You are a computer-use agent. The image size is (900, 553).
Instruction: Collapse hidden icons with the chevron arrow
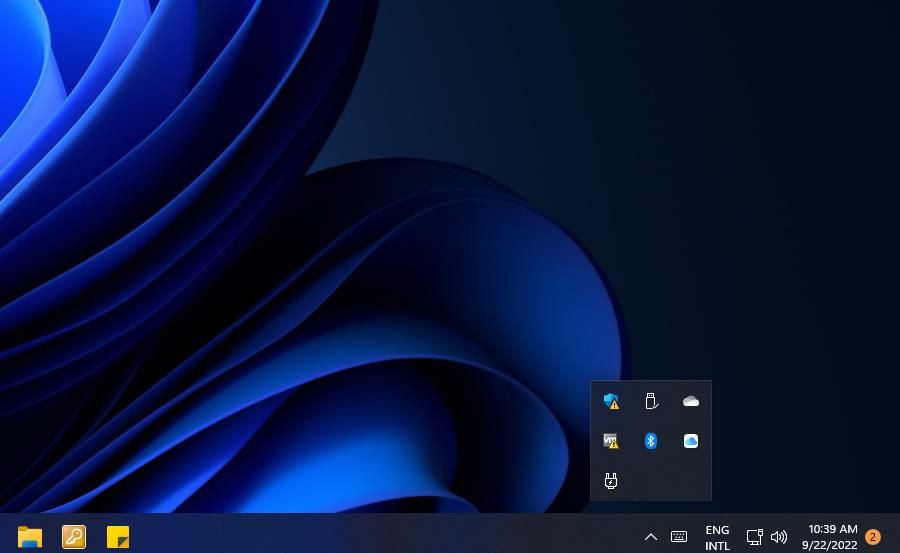tap(650, 537)
